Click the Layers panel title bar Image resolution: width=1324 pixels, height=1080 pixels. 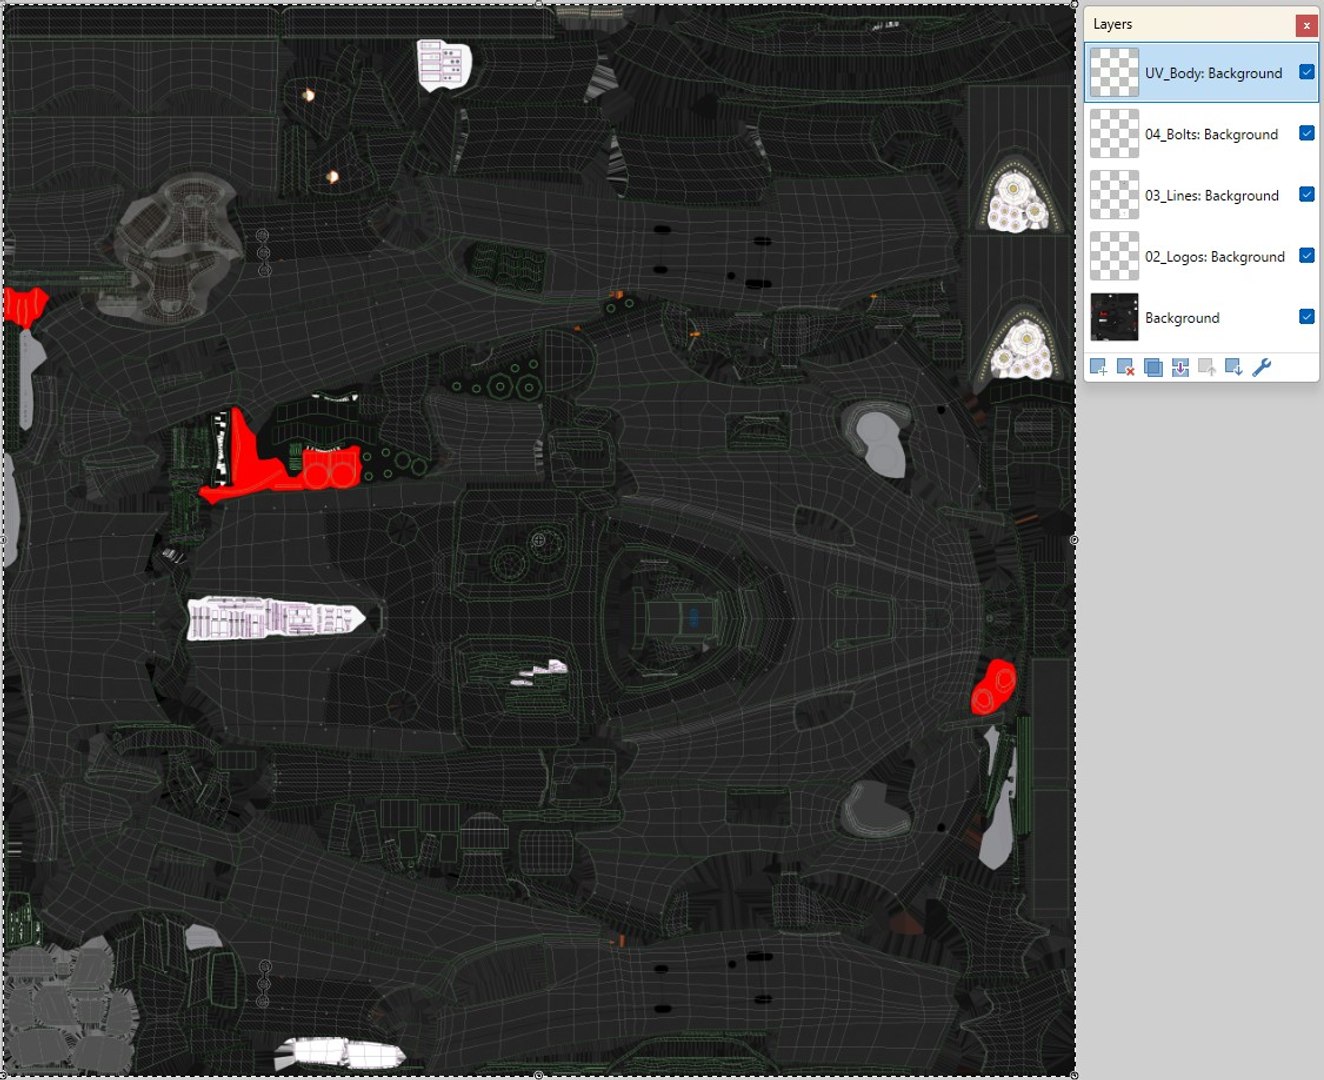(x=1190, y=24)
